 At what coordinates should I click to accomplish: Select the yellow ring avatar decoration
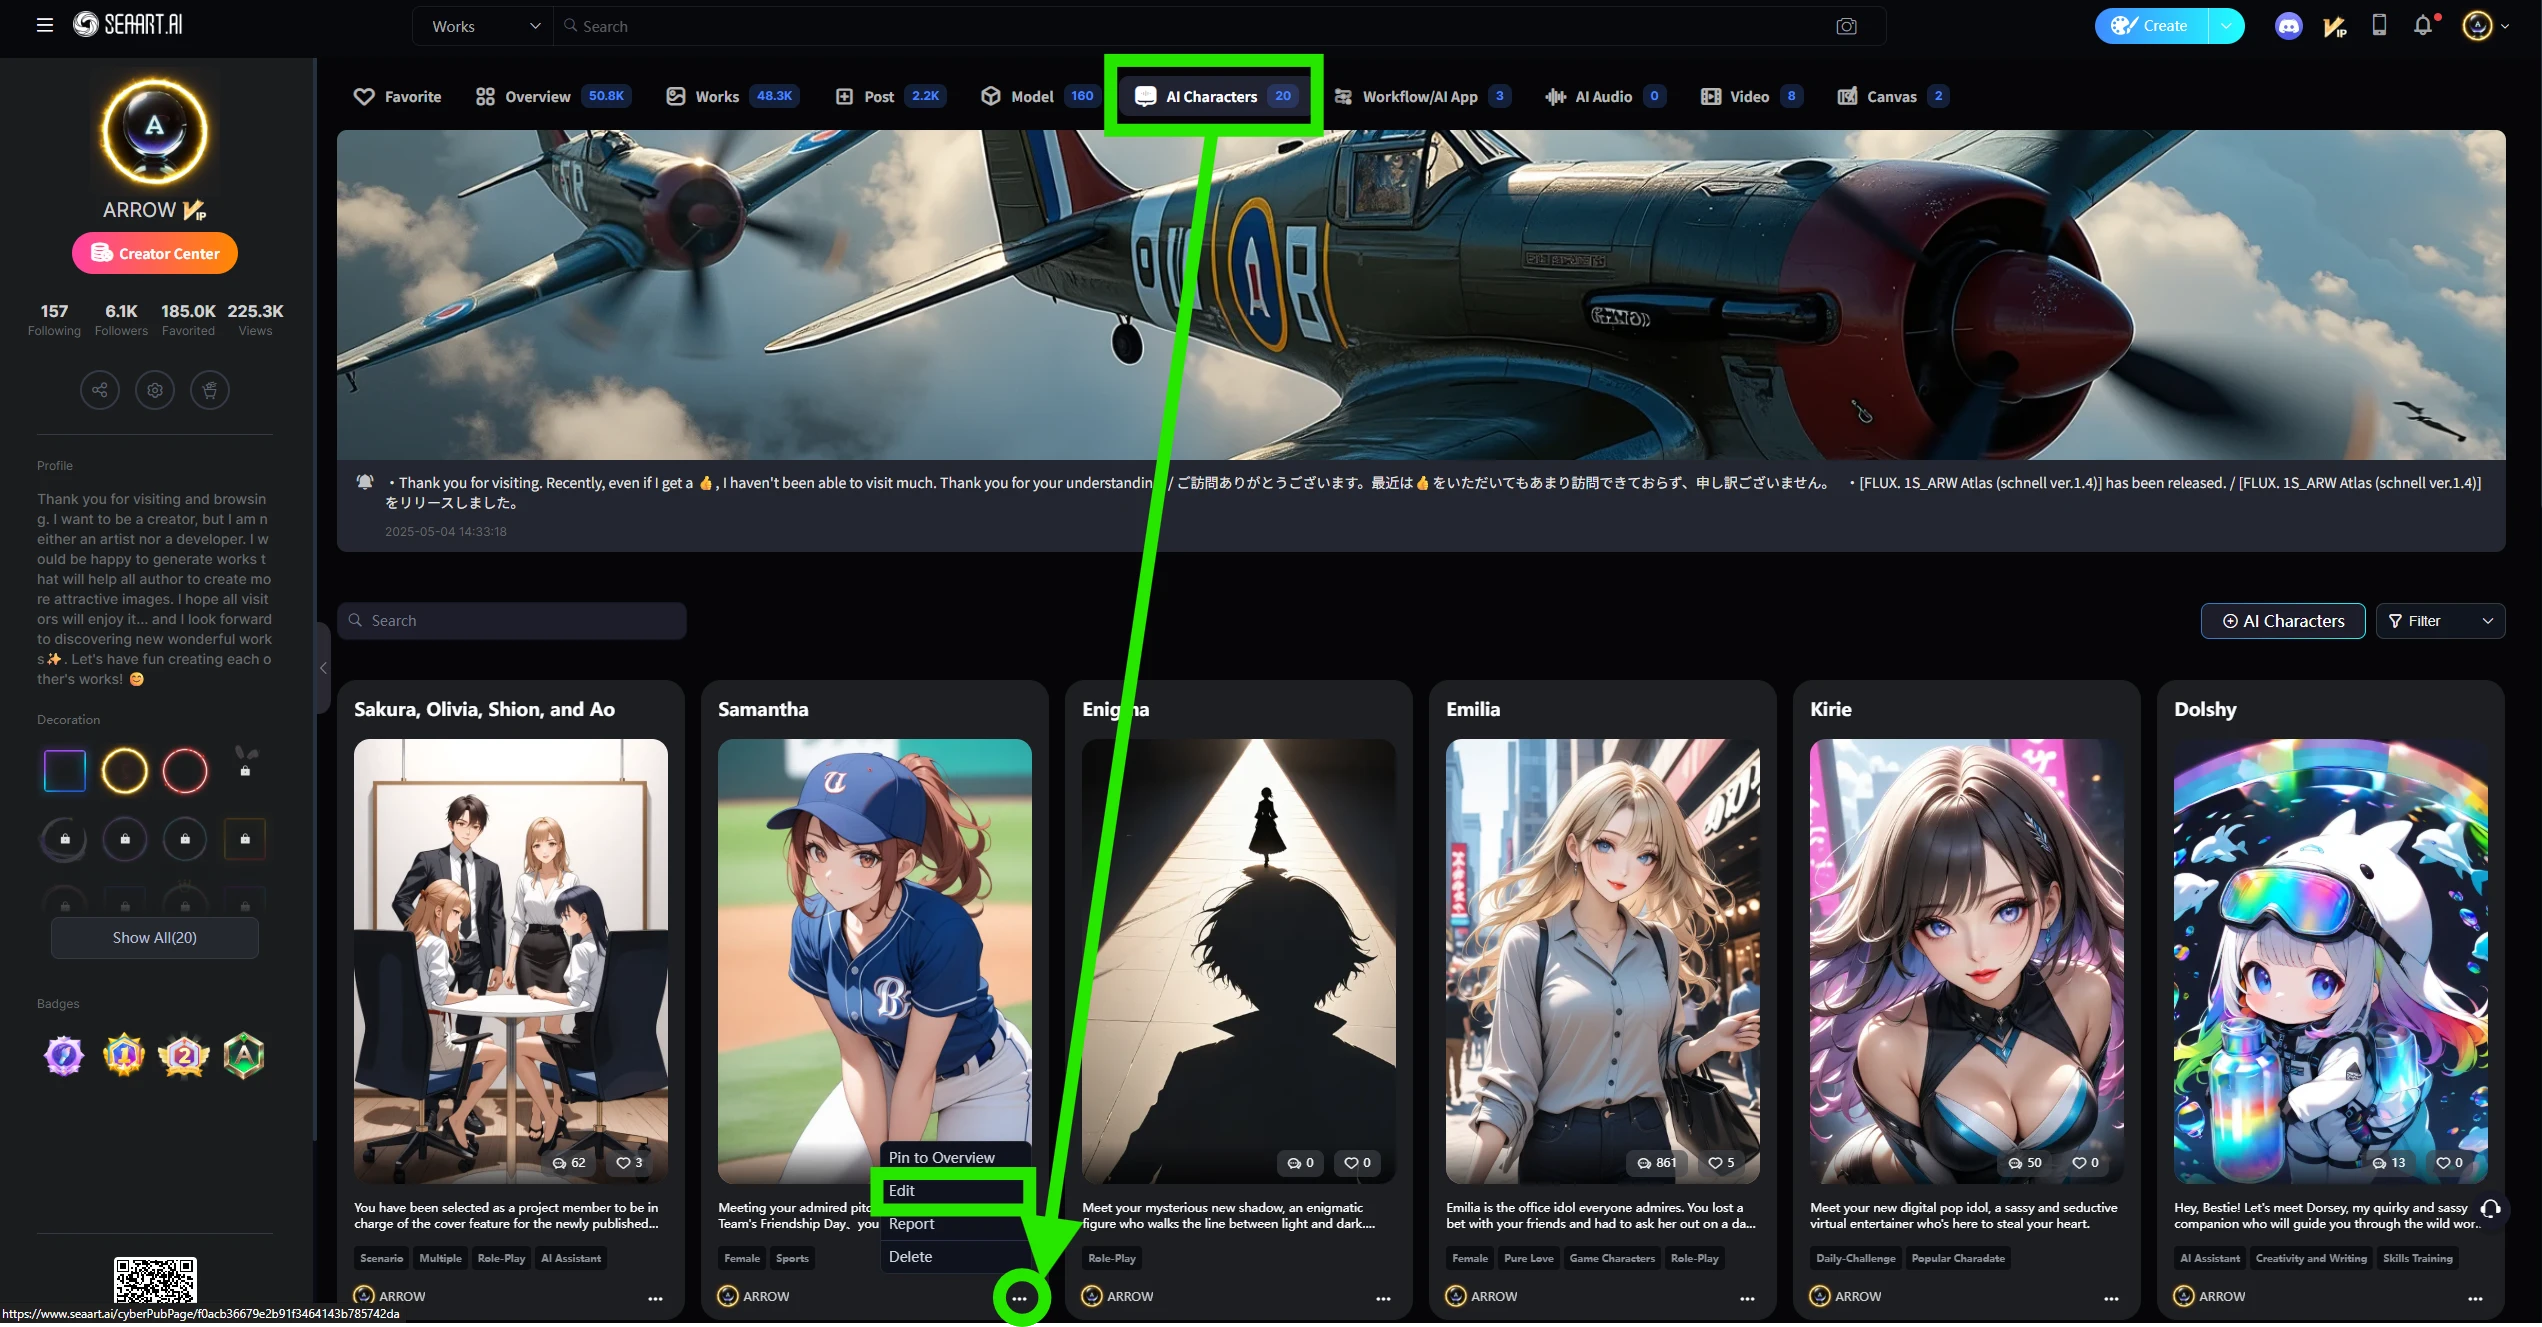click(x=125, y=771)
